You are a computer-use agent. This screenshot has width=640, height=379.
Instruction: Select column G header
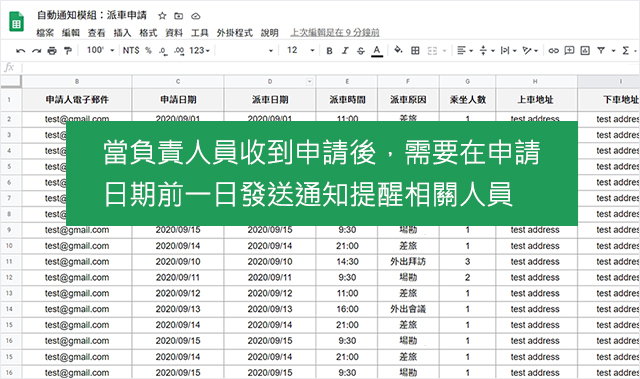click(468, 82)
